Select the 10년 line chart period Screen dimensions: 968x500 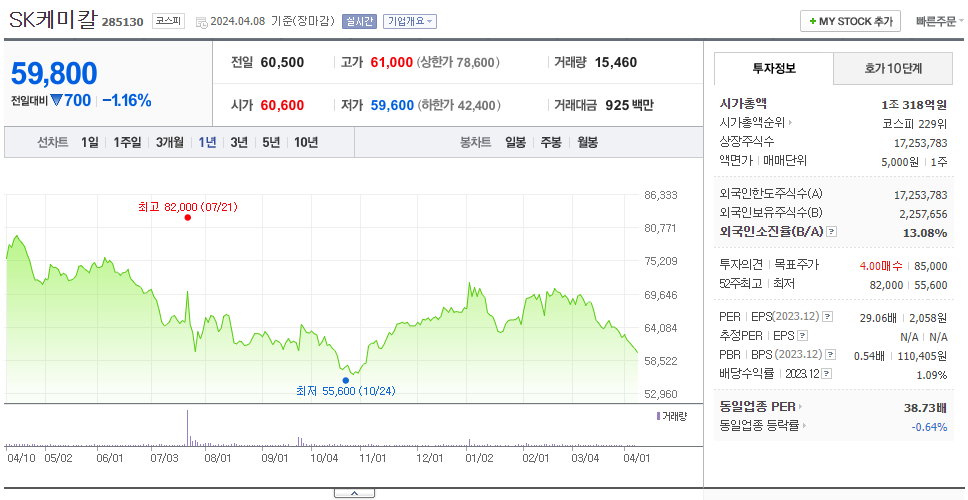tap(306, 143)
